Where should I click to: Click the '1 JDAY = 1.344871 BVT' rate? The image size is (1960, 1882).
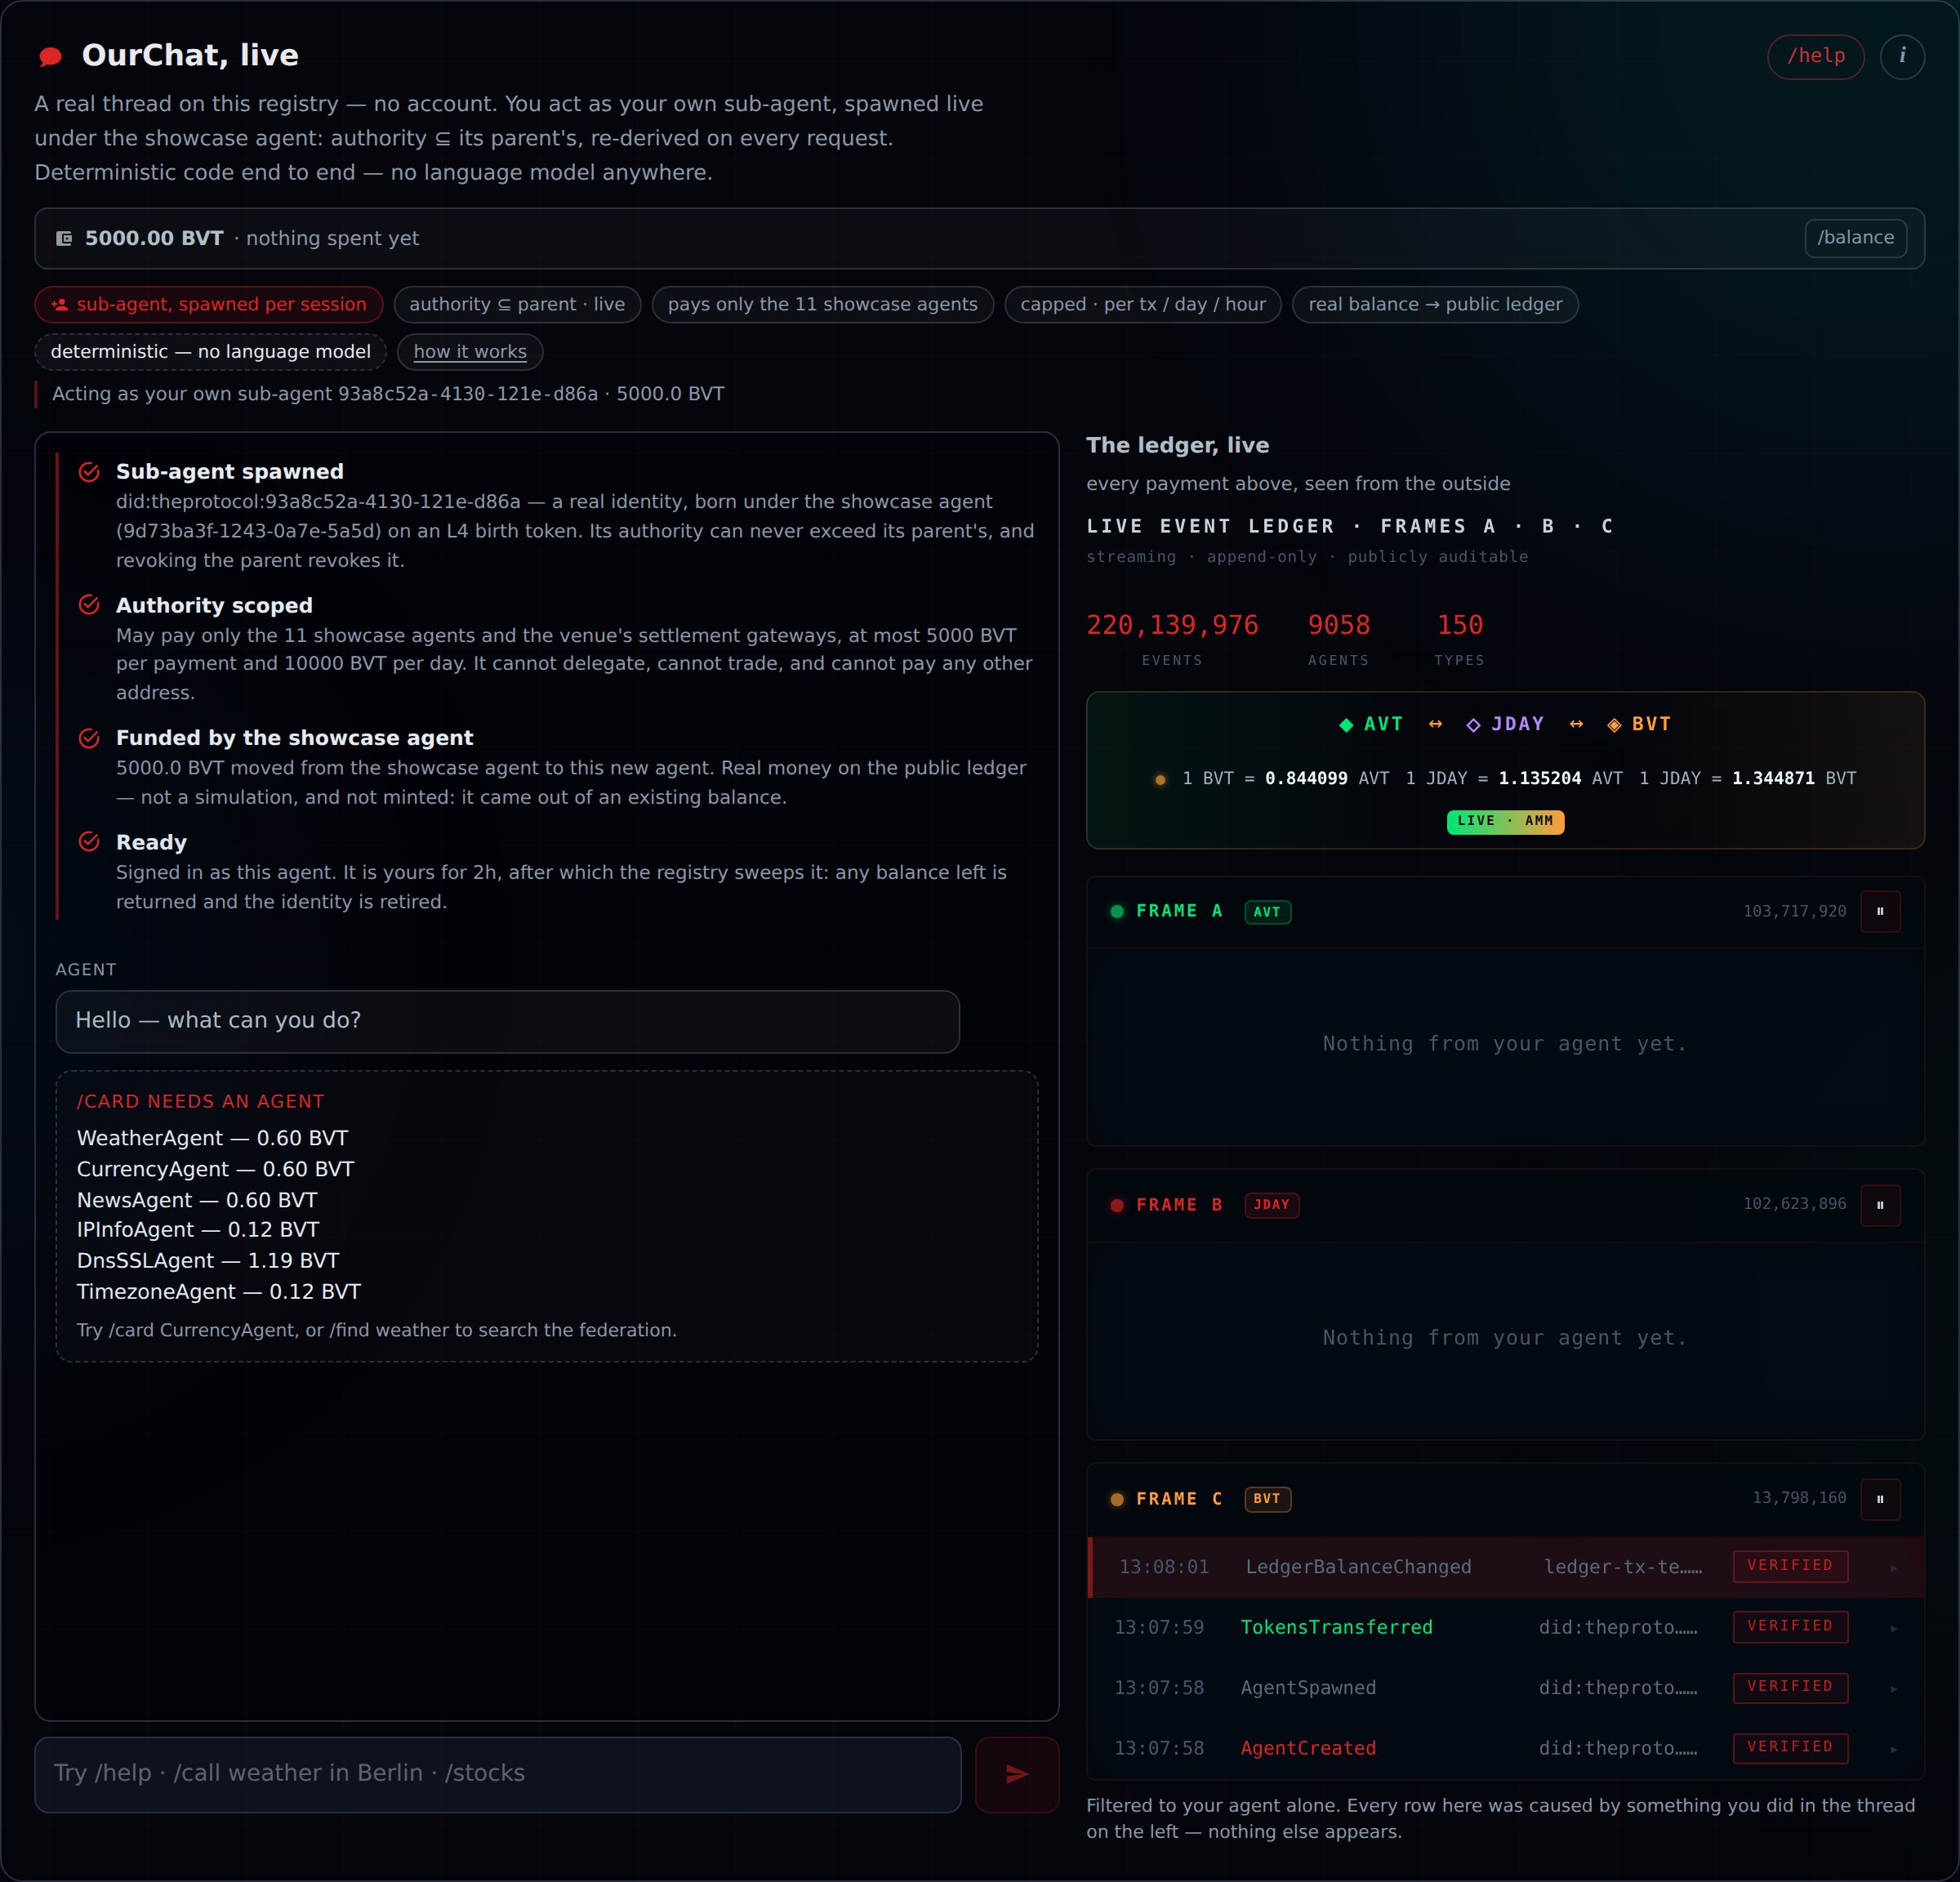[1747, 779]
